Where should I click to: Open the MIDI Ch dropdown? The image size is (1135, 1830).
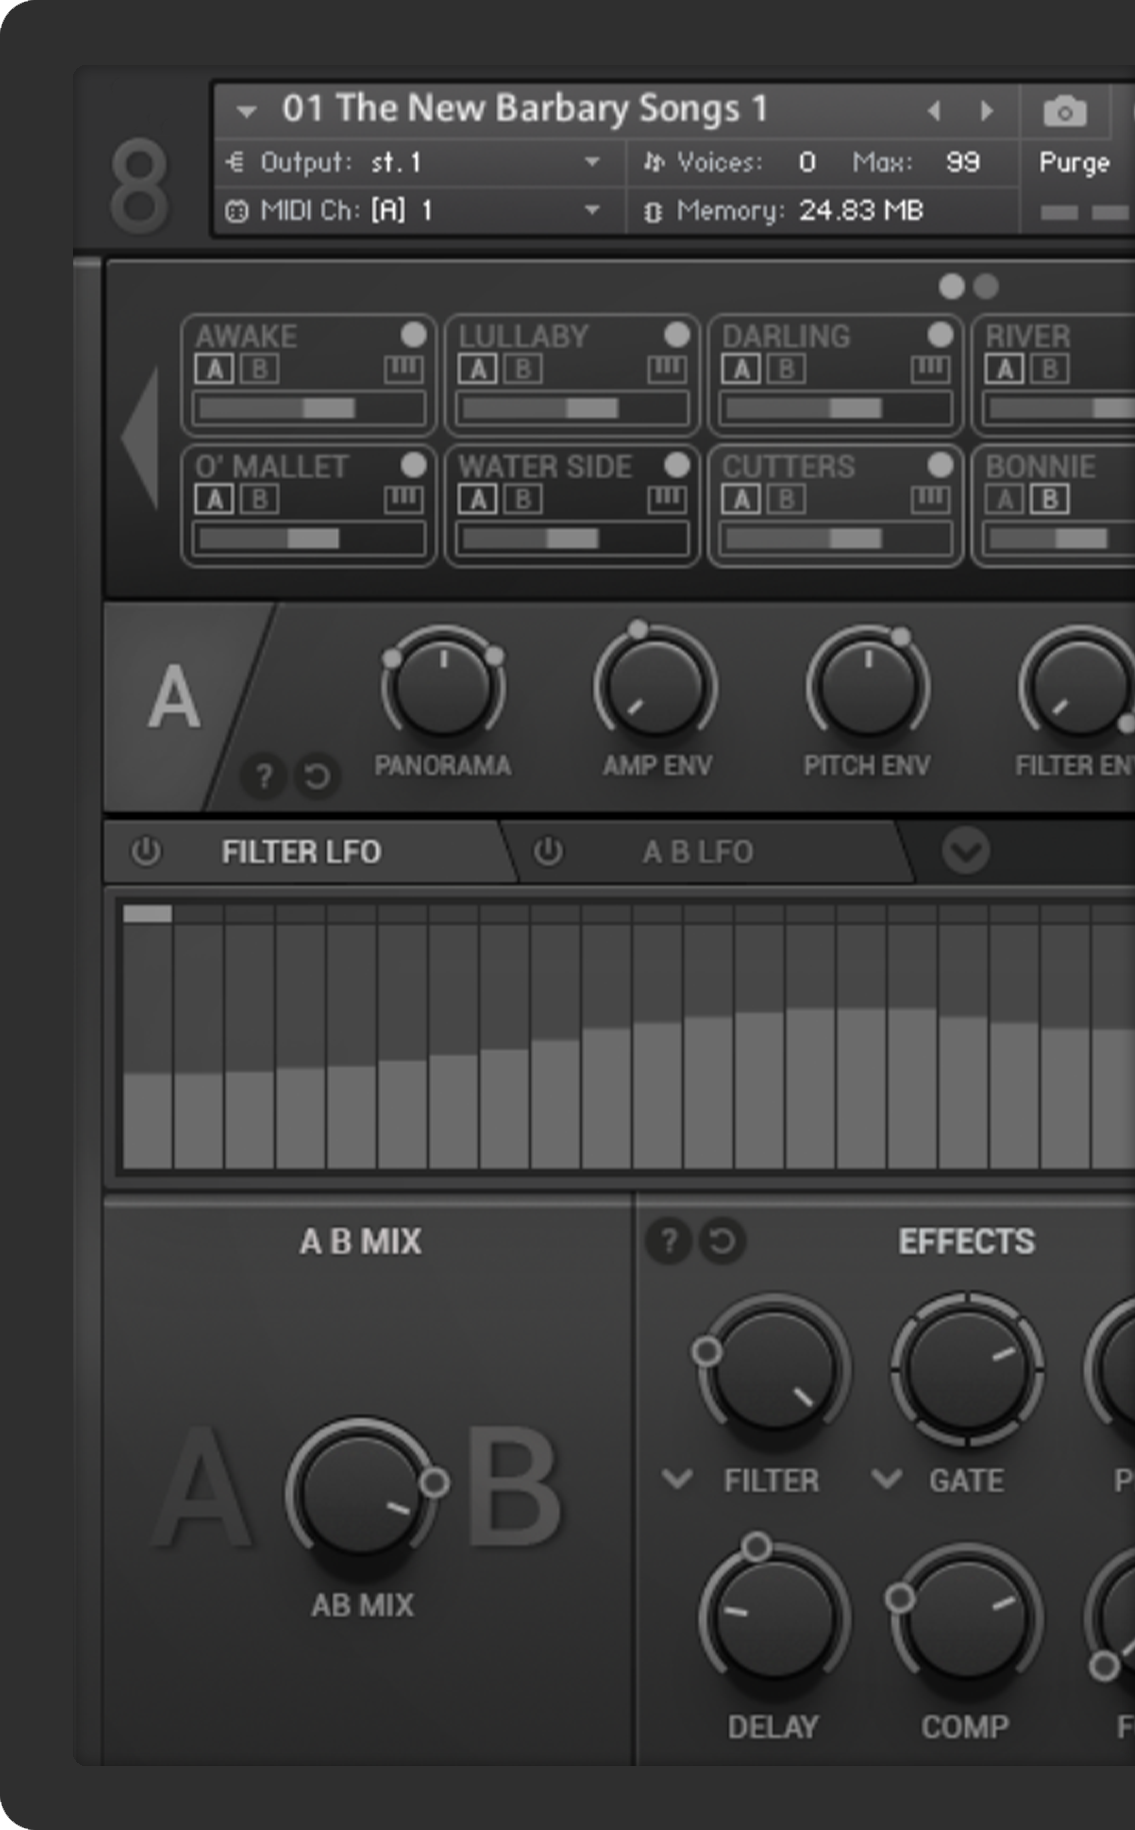click(x=592, y=210)
